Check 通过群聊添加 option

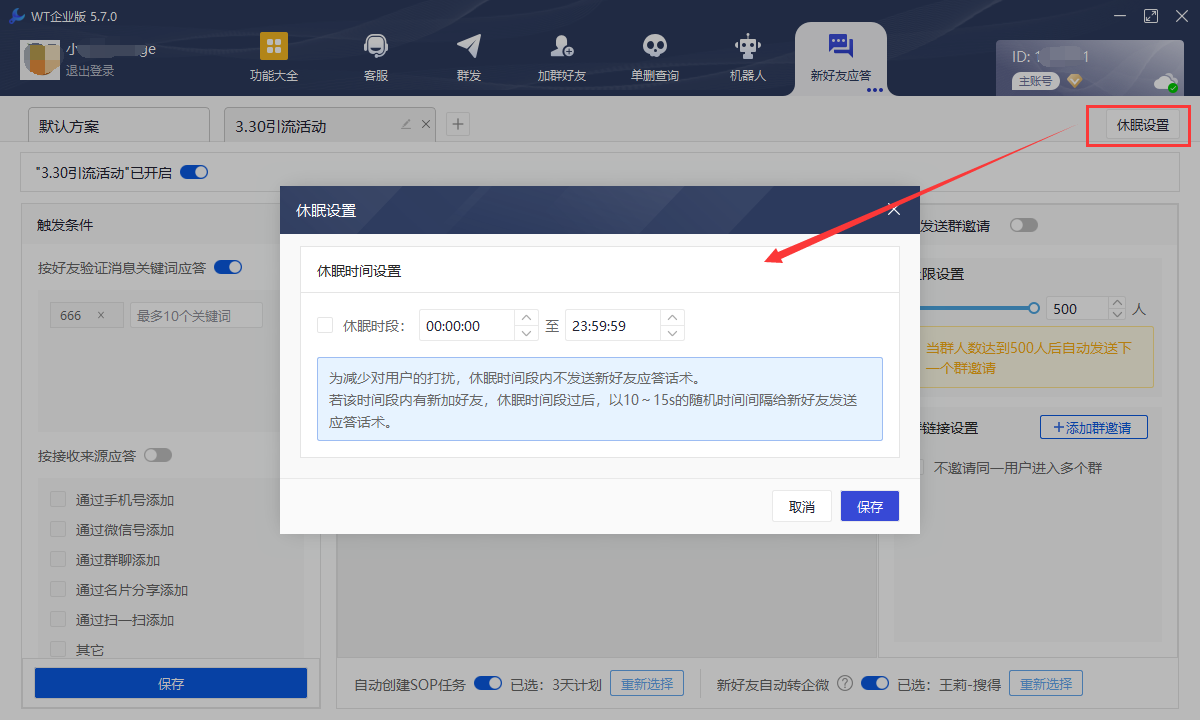(x=58, y=560)
